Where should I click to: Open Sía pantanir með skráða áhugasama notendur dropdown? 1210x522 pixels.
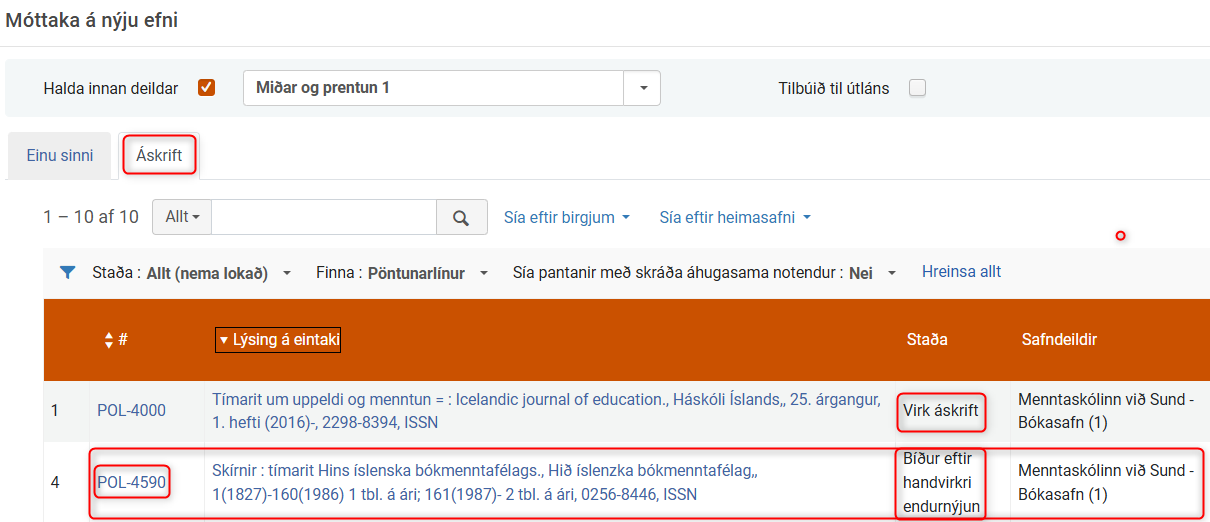tap(705, 273)
